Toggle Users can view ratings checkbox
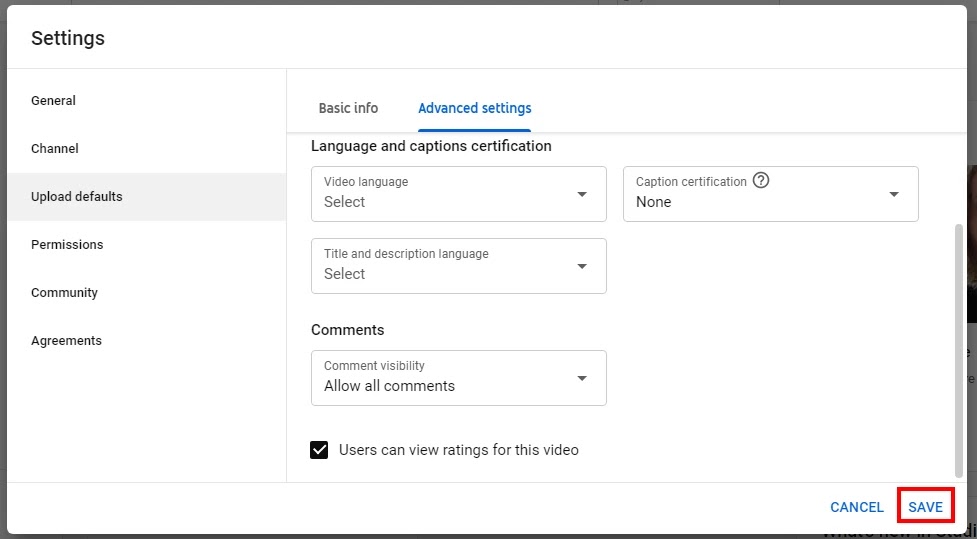This screenshot has height=539, width=977. coord(320,450)
